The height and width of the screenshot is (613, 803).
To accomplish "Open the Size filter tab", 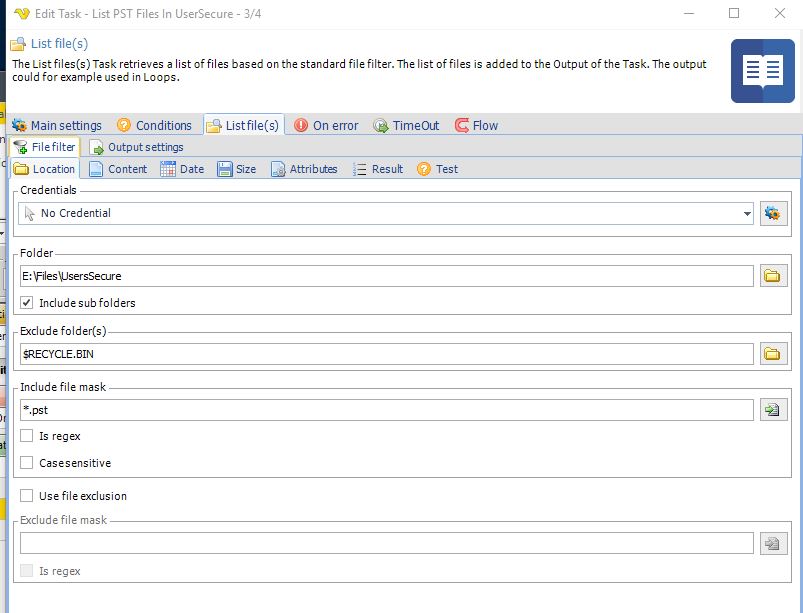I will pos(237,169).
